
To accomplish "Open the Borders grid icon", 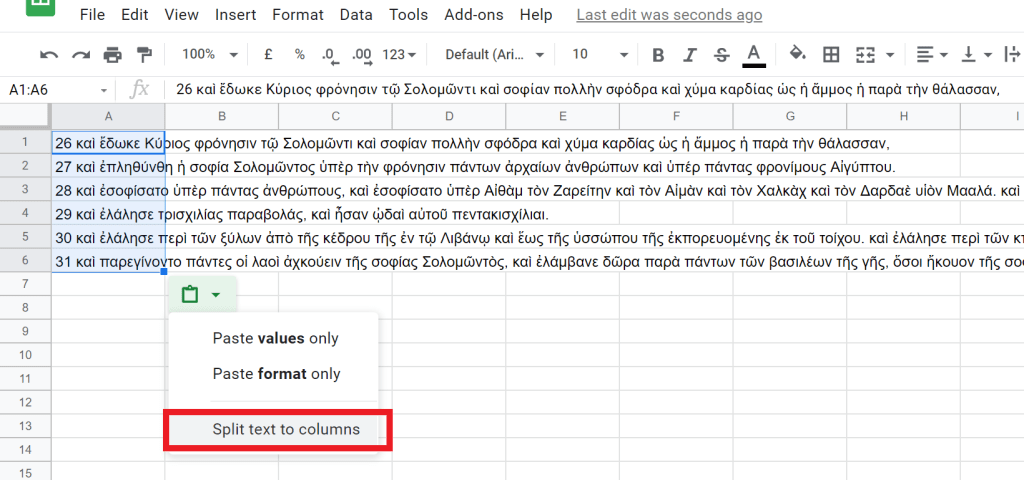I will [831, 54].
